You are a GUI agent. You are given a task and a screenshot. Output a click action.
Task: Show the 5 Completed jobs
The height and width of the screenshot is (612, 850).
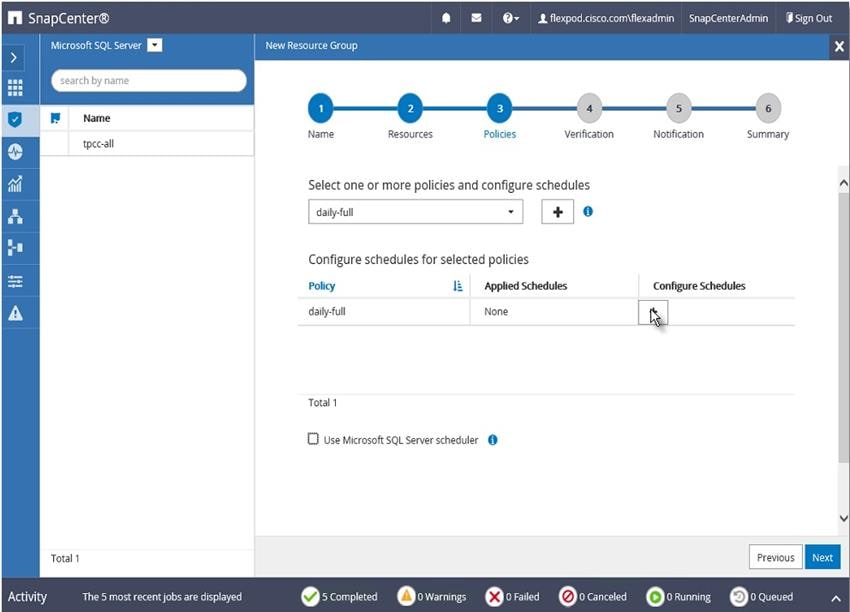[x=339, y=596]
